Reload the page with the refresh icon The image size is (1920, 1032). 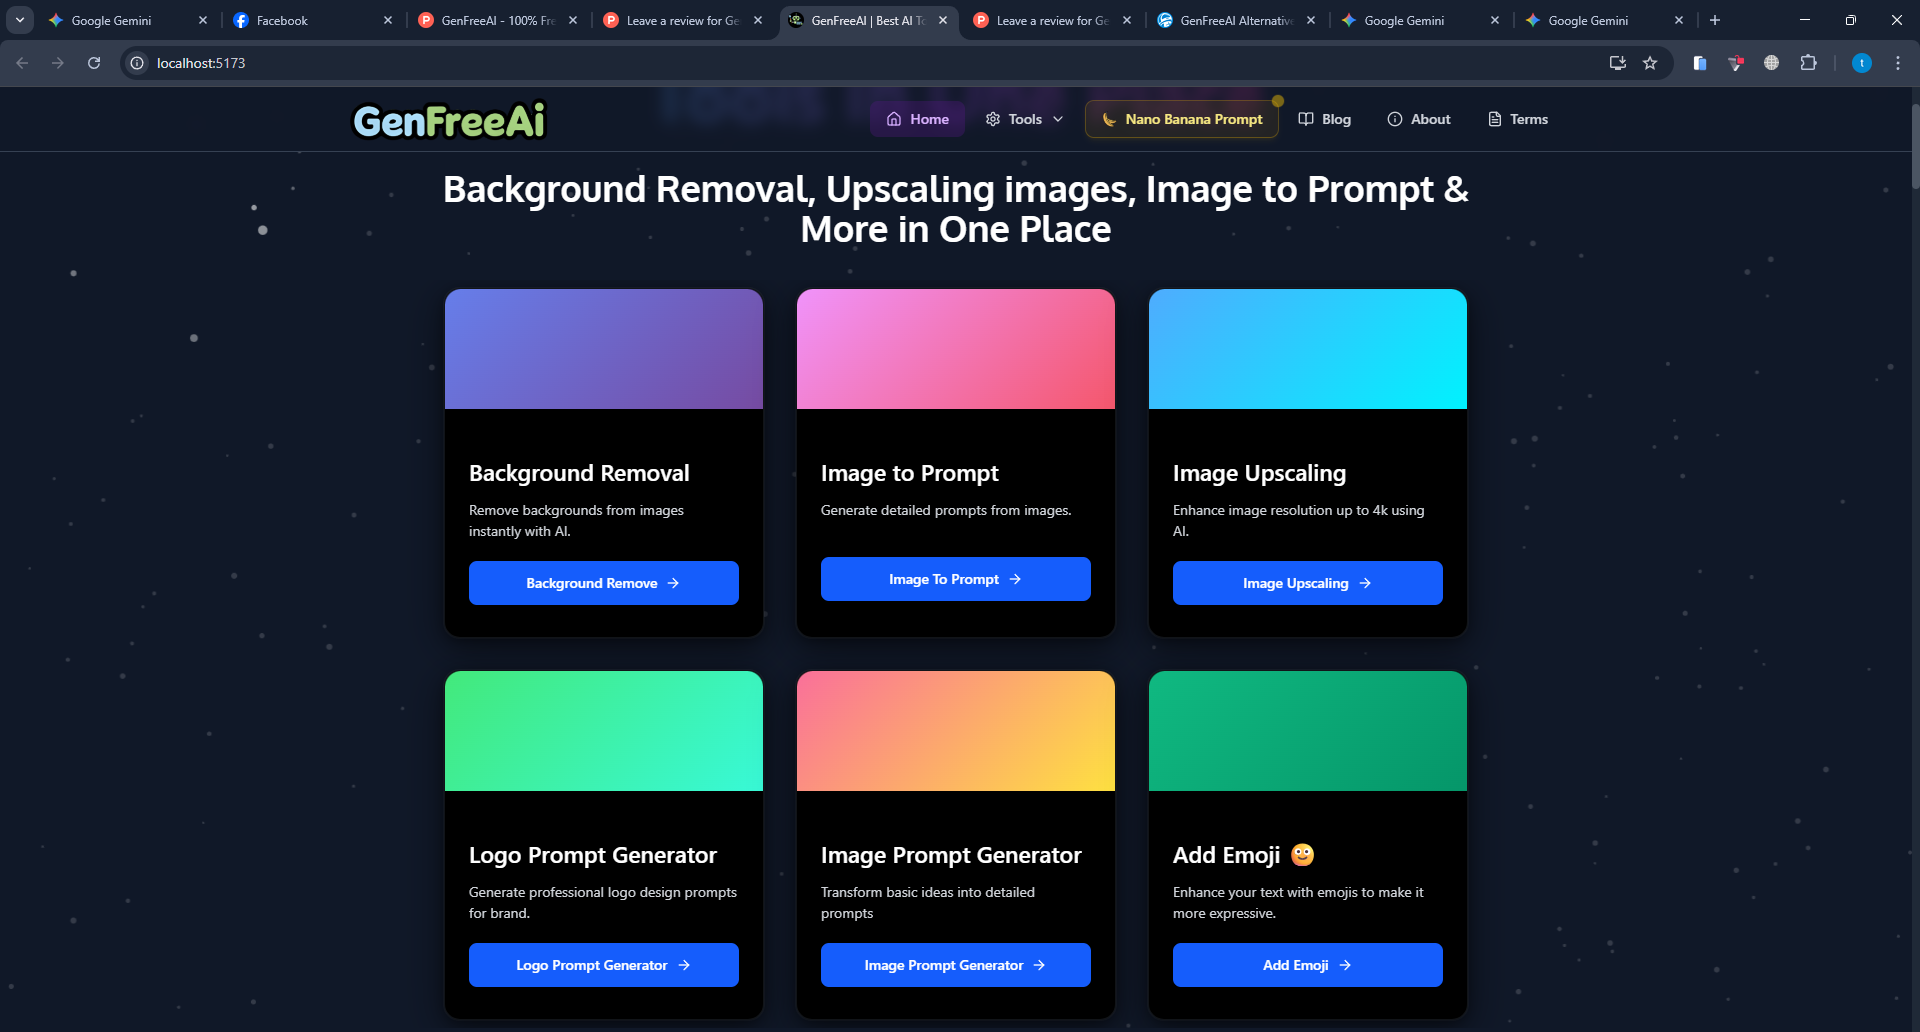pos(93,63)
